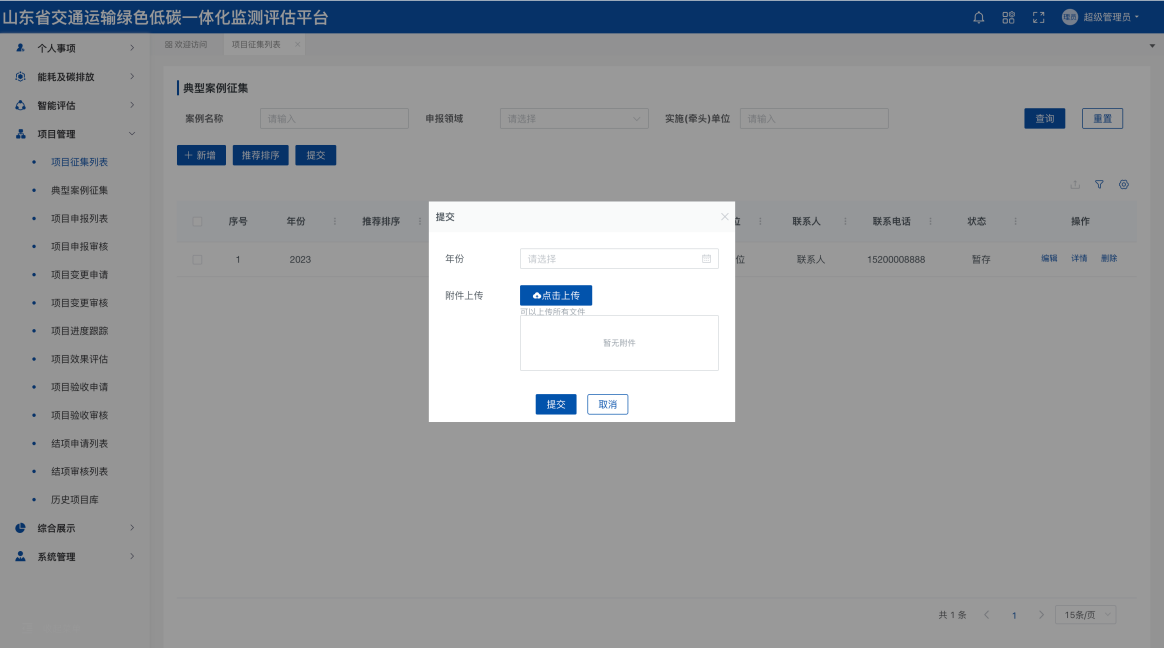Image resolution: width=1164 pixels, height=648 pixels.
Task: Switch to the 欢迎访问 tab
Action: click(187, 45)
